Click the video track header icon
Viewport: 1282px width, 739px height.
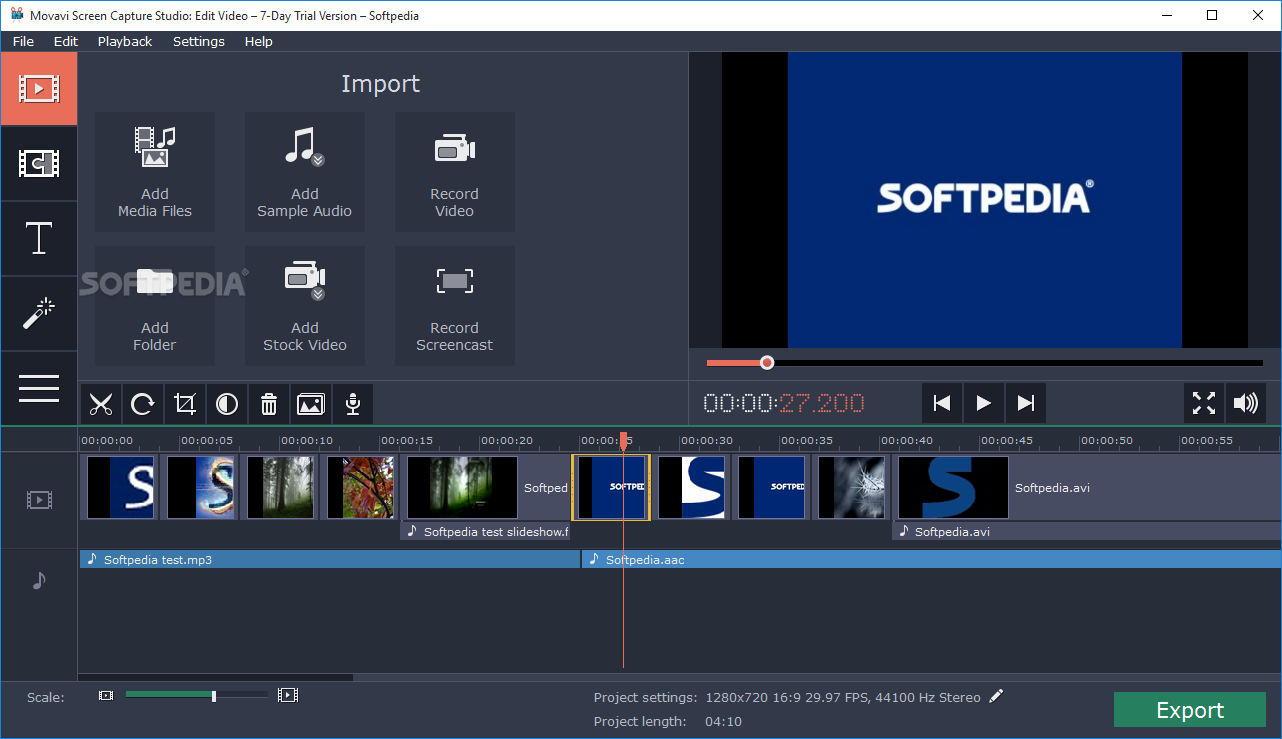point(39,499)
